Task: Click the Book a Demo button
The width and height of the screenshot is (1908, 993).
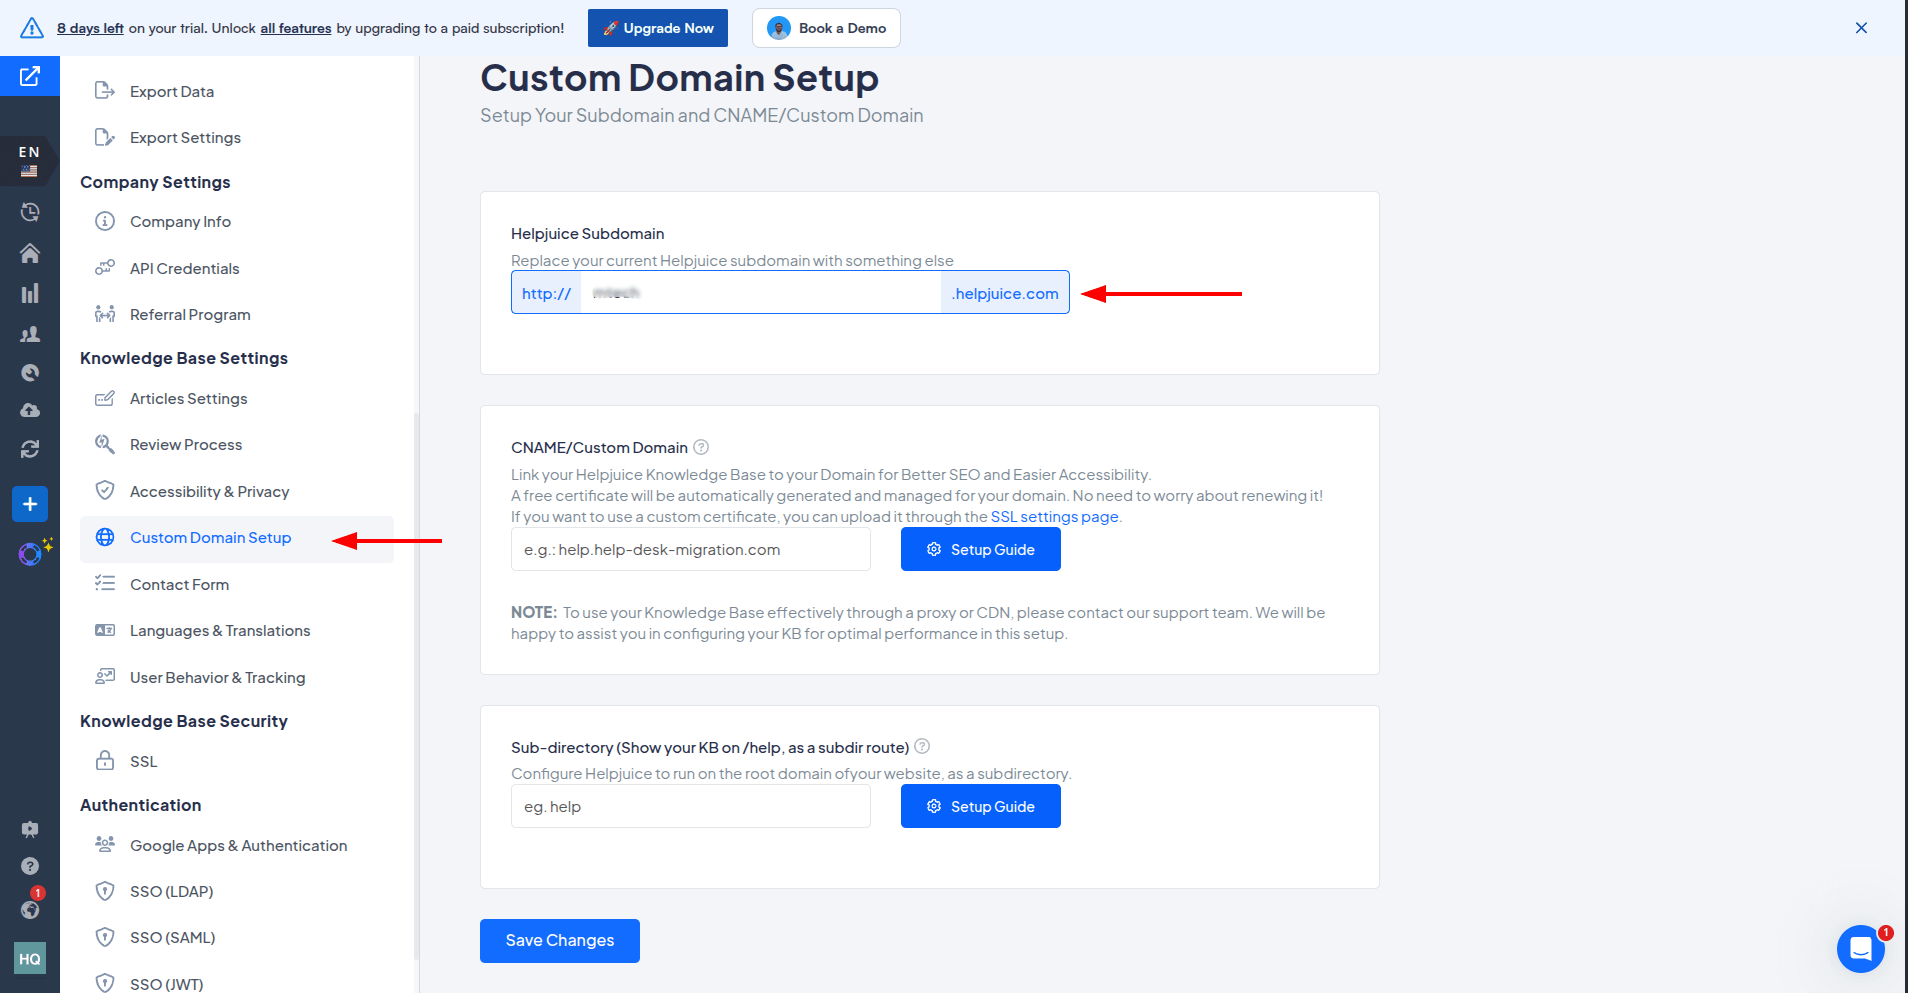Action: click(x=826, y=28)
